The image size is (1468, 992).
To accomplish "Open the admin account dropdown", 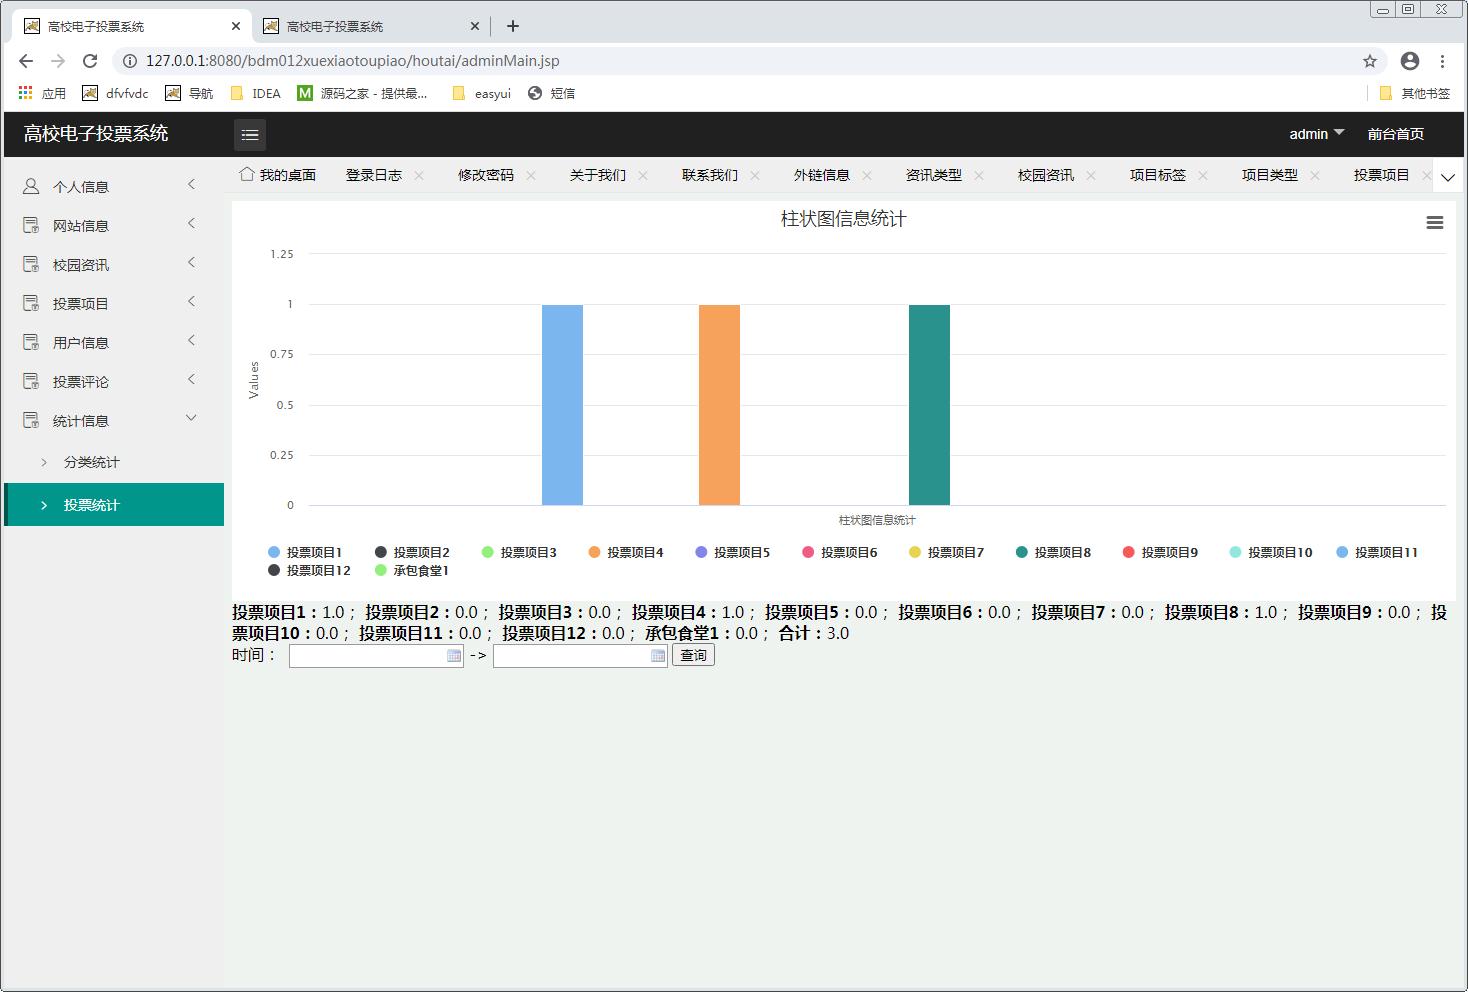I will 1316,133.
